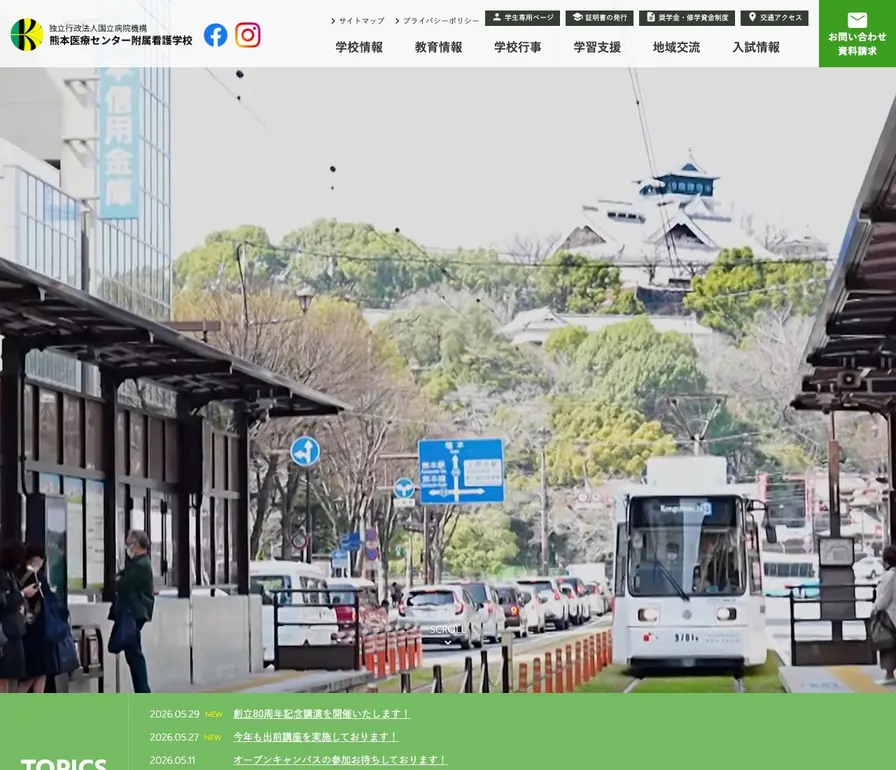896x770 pixels.
Task: Open the 学習支援 menu
Action: 597,47
